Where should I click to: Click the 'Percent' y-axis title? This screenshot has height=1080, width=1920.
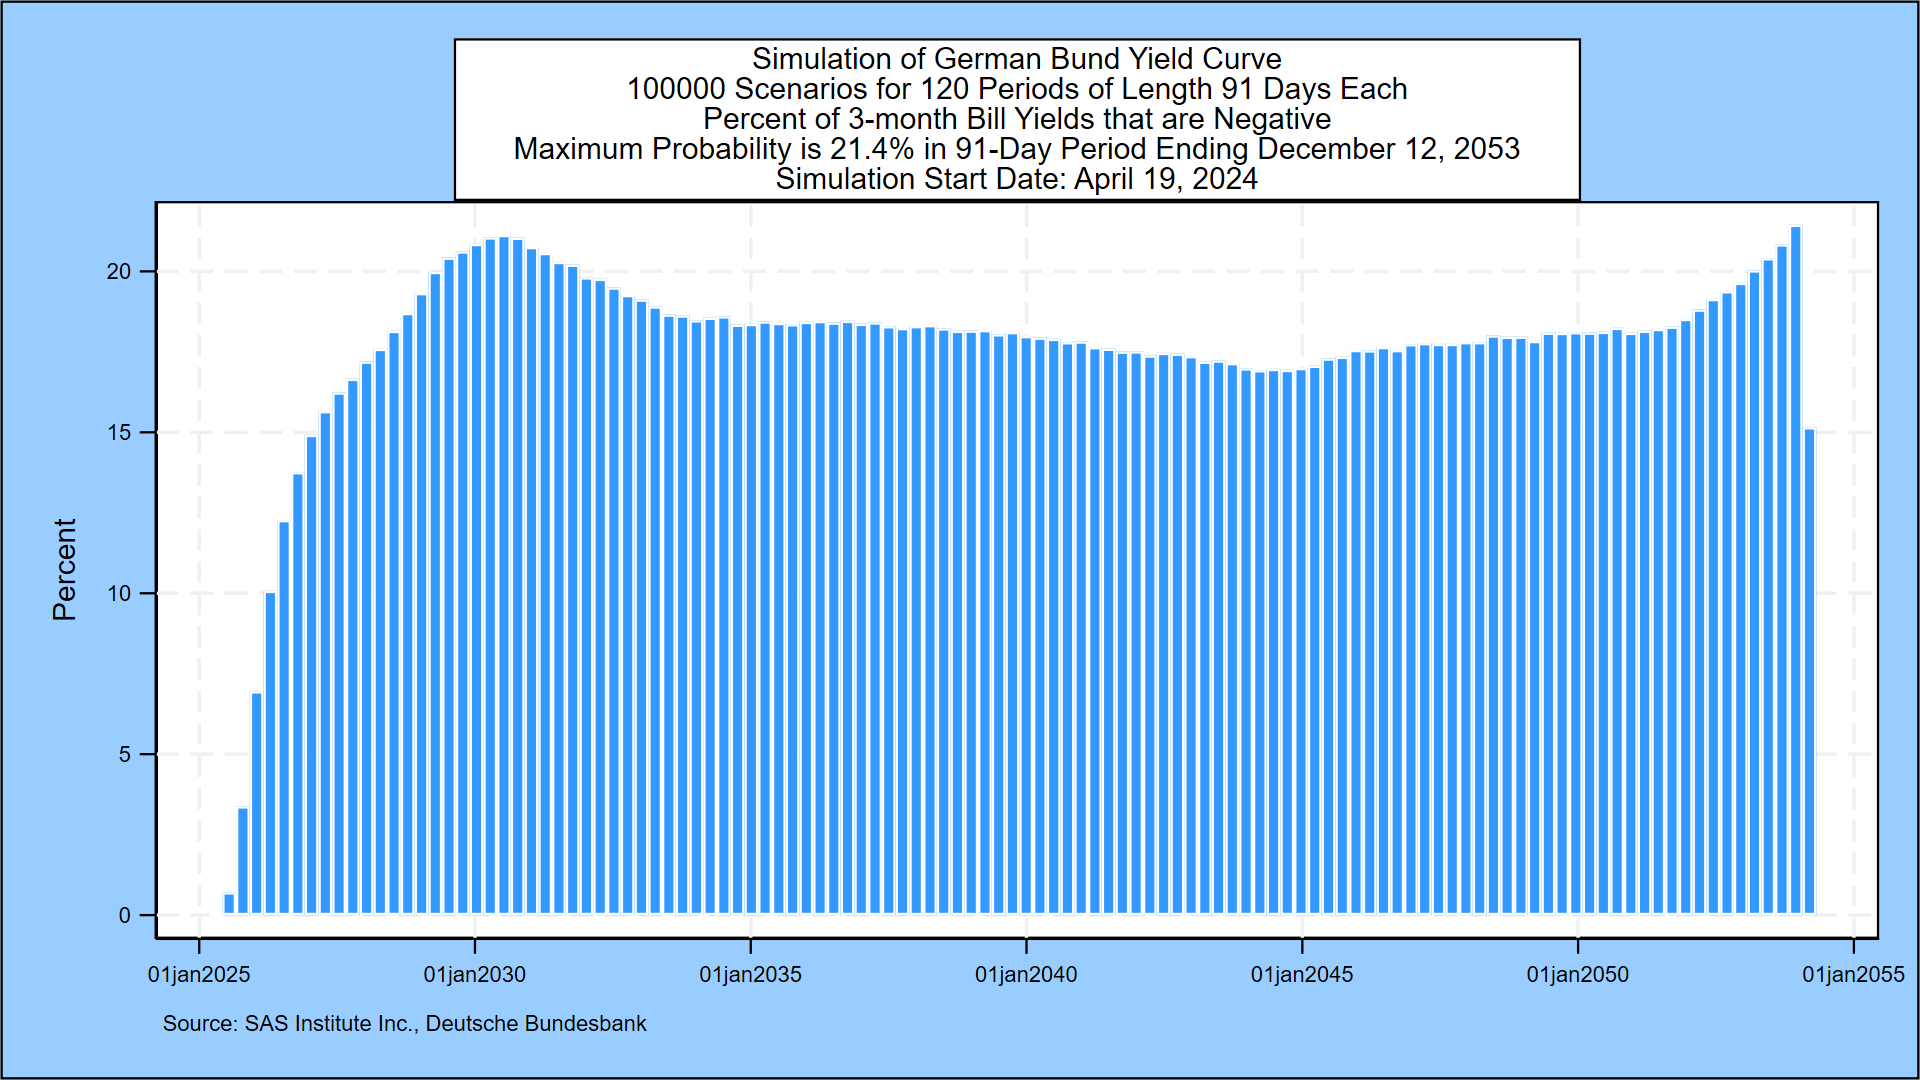(x=64, y=570)
